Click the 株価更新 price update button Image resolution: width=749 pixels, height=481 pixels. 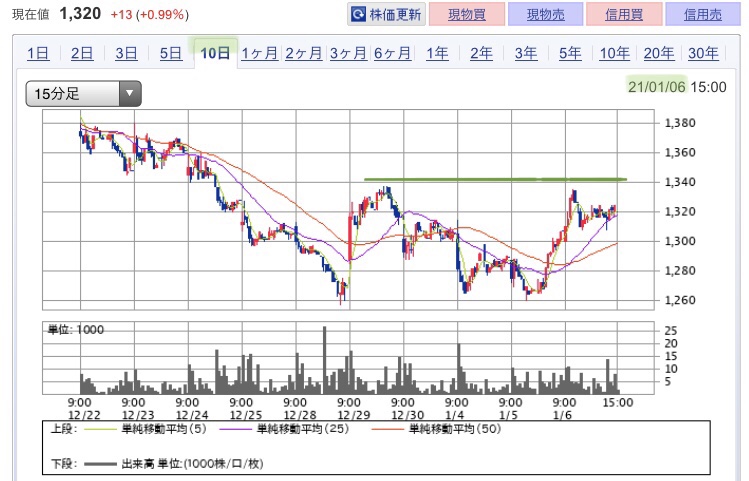tap(386, 14)
